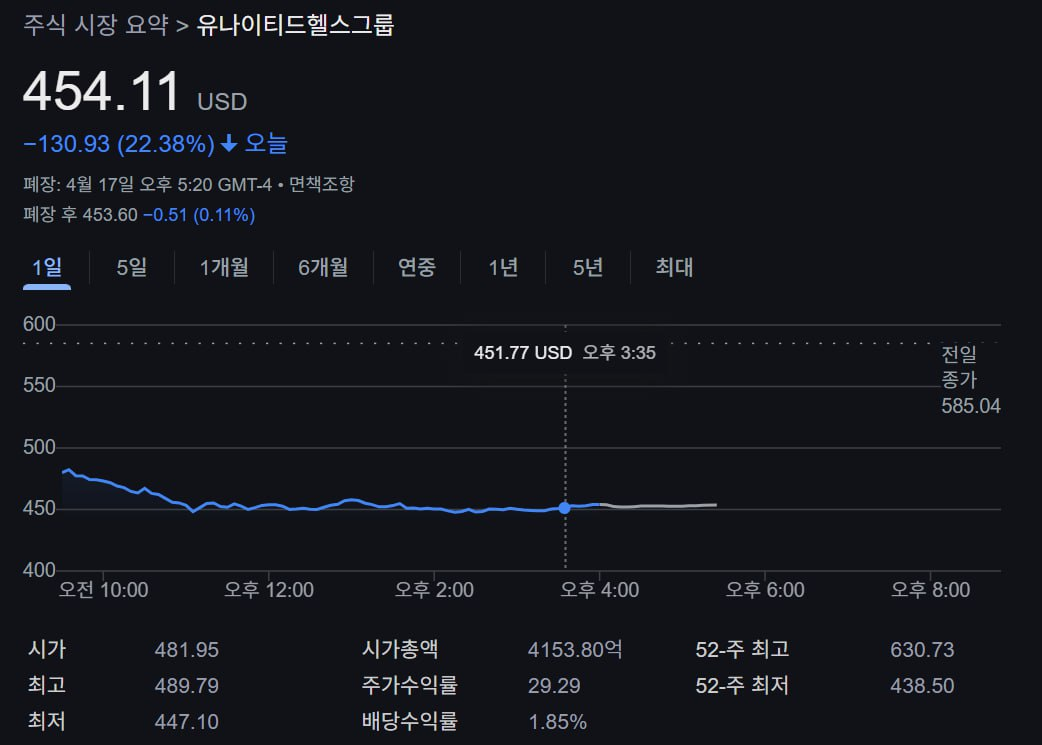The image size is (1042, 745).
Task: Click the 최고 value 489.79
Action: coord(187,686)
